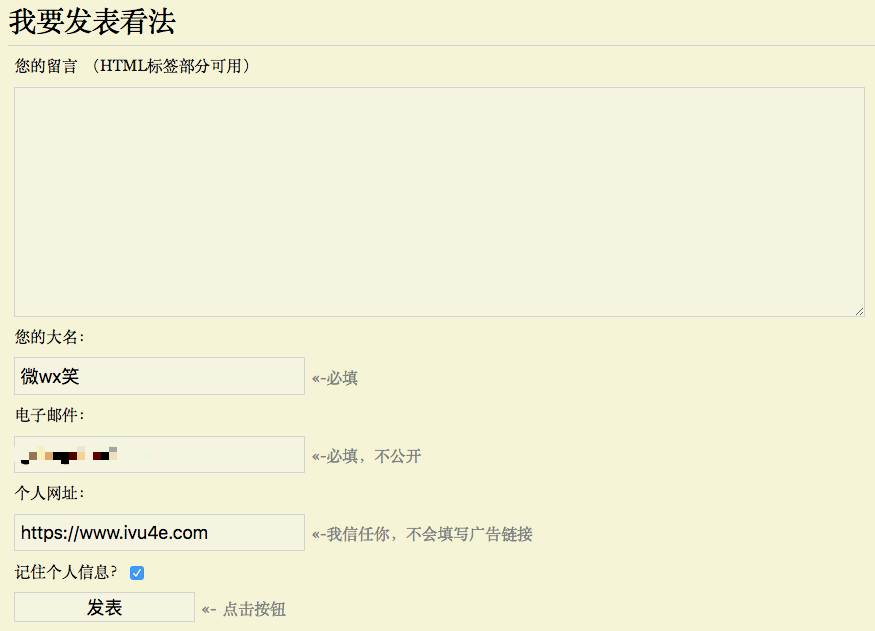Click the resize handle of comment box
The image size is (875, 631).
pos(859,311)
